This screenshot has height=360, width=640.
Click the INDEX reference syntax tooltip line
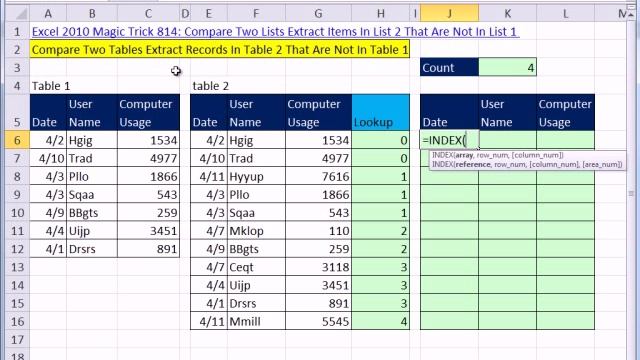[527, 164]
